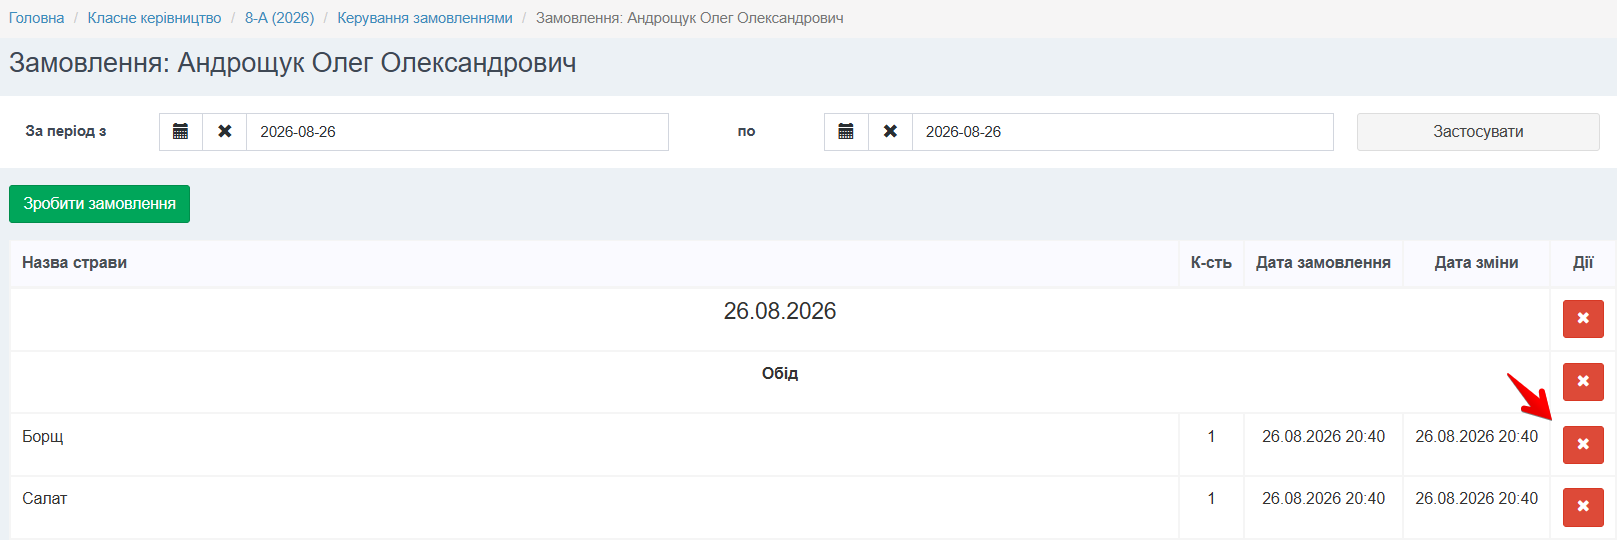Focus the end date input field
Image resolution: width=1617 pixels, height=540 pixels.
1122,132
